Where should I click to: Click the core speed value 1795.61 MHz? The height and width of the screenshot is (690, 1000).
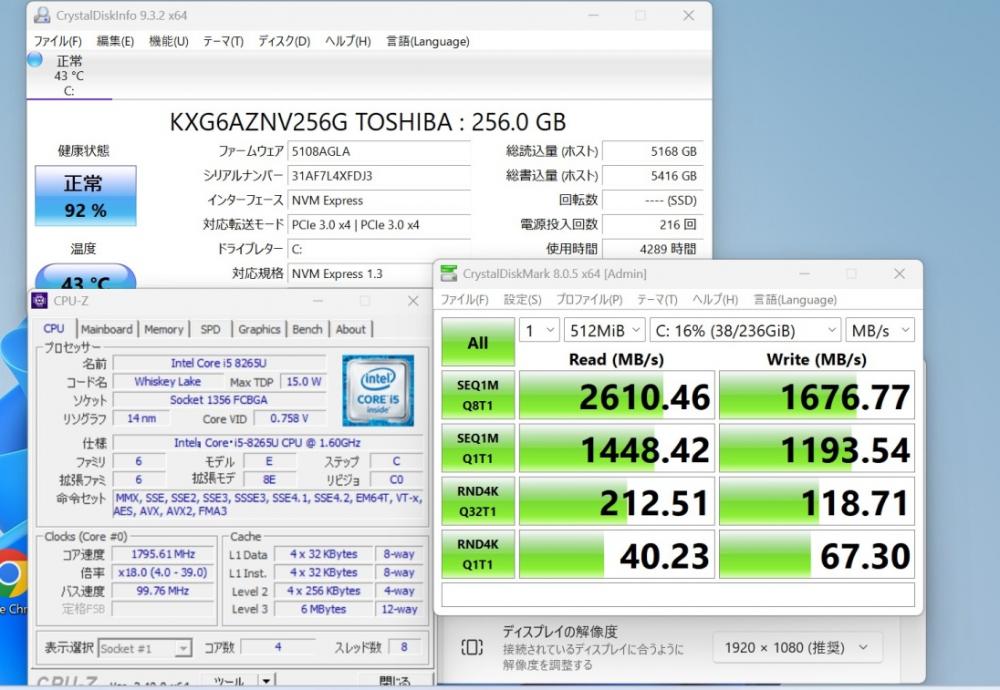click(x=163, y=554)
